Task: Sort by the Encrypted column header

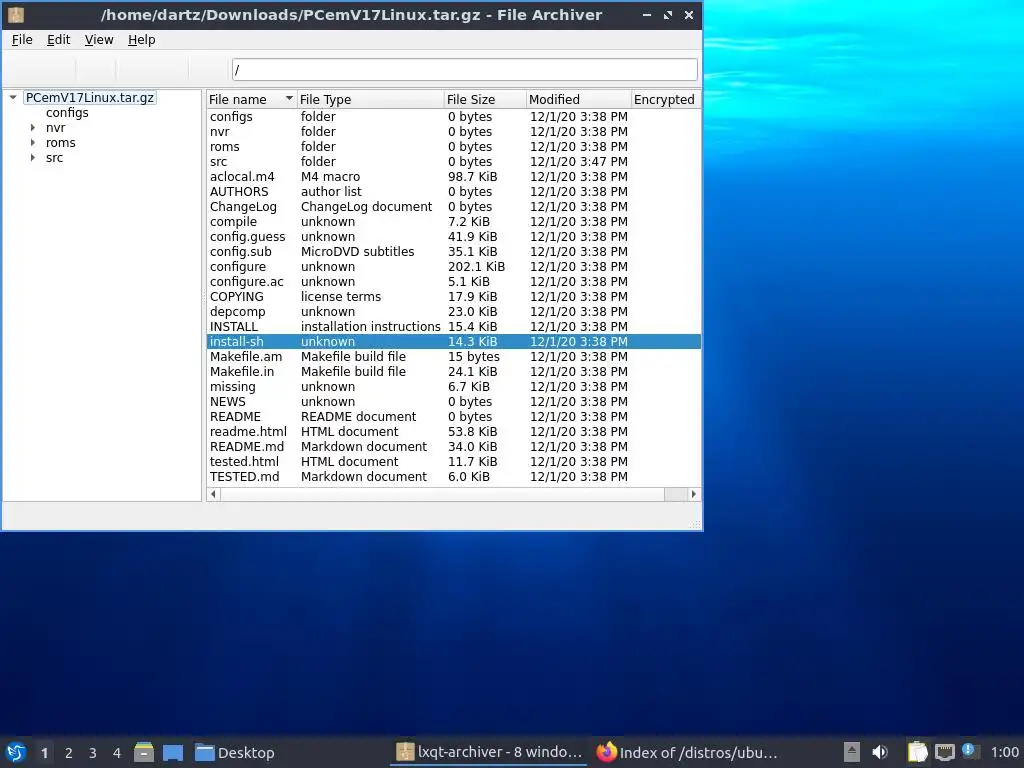Action: [x=665, y=99]
